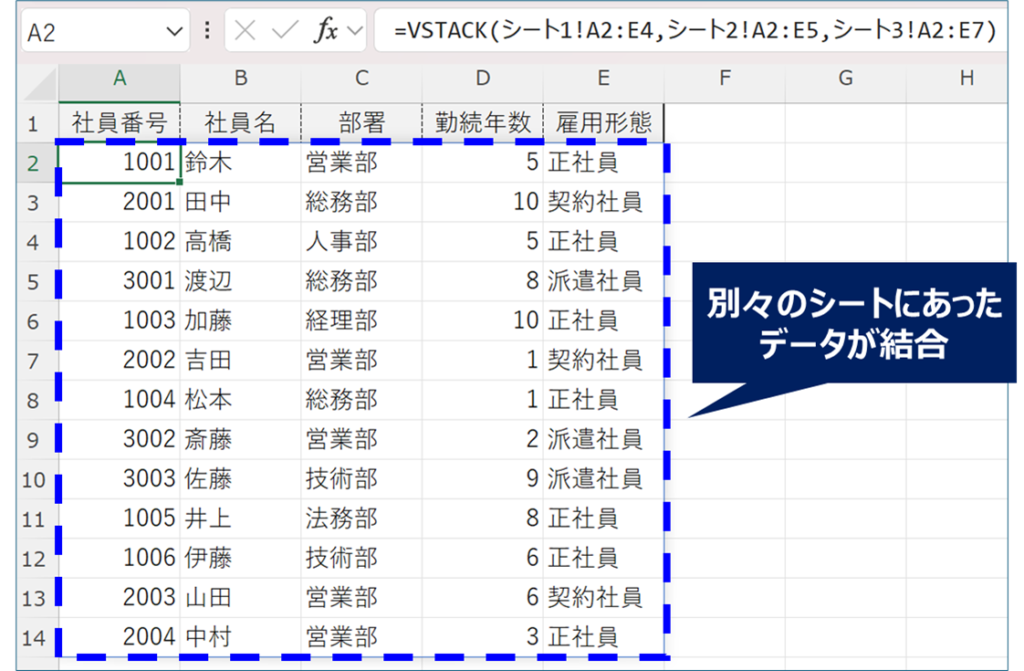Select column header A
The height and width of the screenshot is (671, 1024).
pyautogui.click(x=119, y=79)
